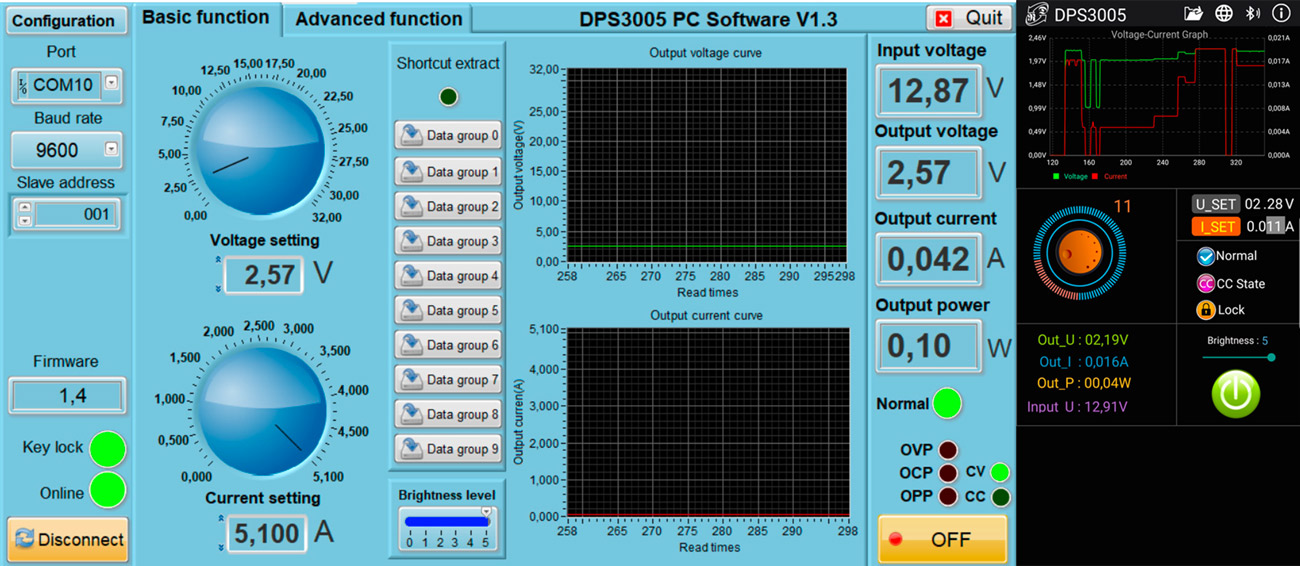Open the info icon in mobile app

click(1281, 14)
